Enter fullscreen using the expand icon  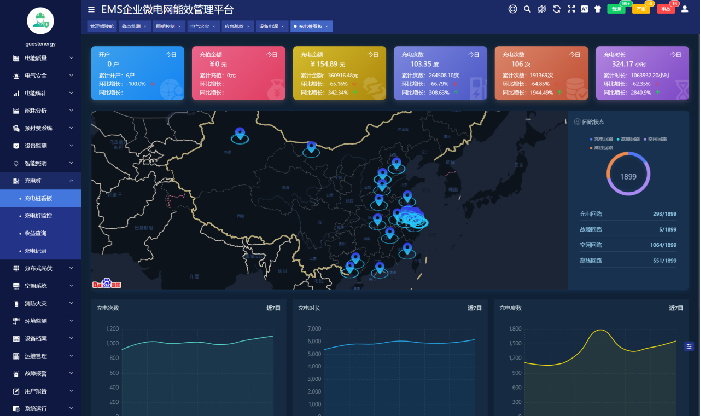pyautogui.click(x=569, y=9)
